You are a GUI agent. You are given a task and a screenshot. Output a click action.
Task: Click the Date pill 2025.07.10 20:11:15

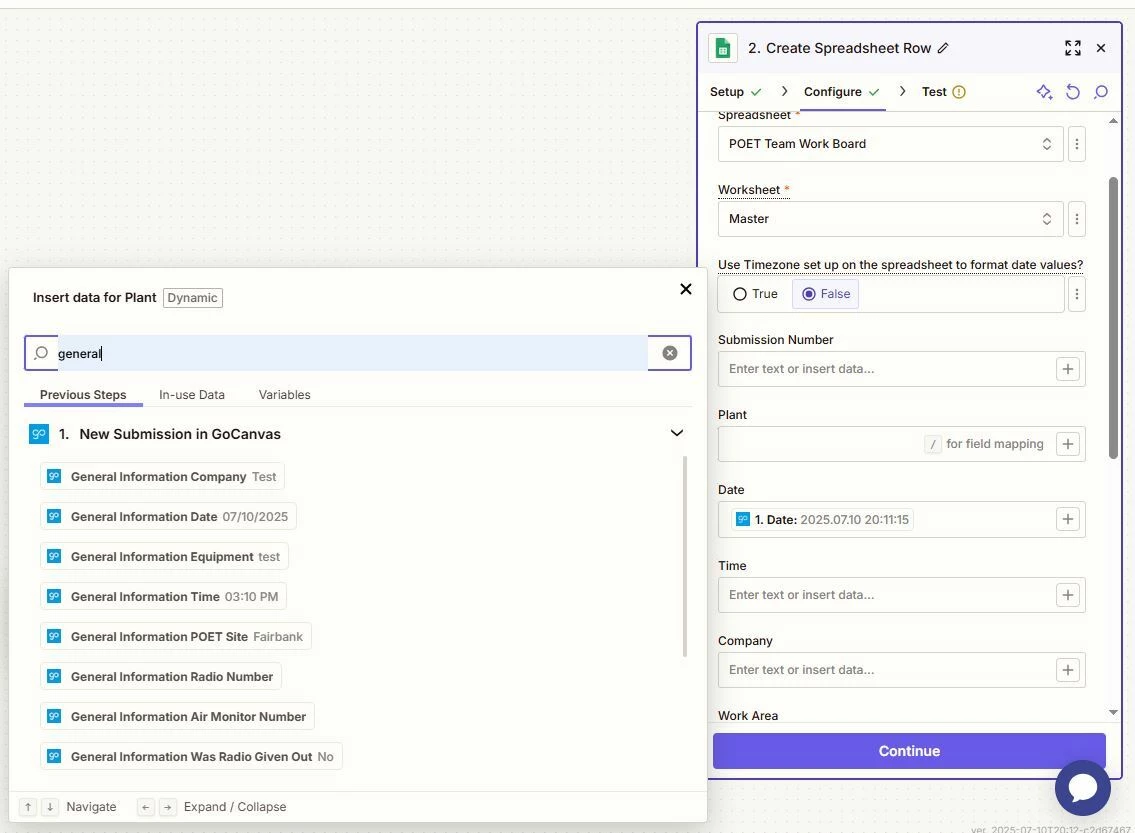point(822,520)
